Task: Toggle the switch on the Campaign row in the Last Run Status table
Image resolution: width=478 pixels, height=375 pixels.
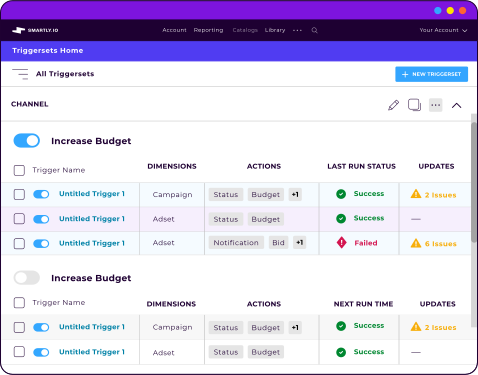Action: pos(41,194)
